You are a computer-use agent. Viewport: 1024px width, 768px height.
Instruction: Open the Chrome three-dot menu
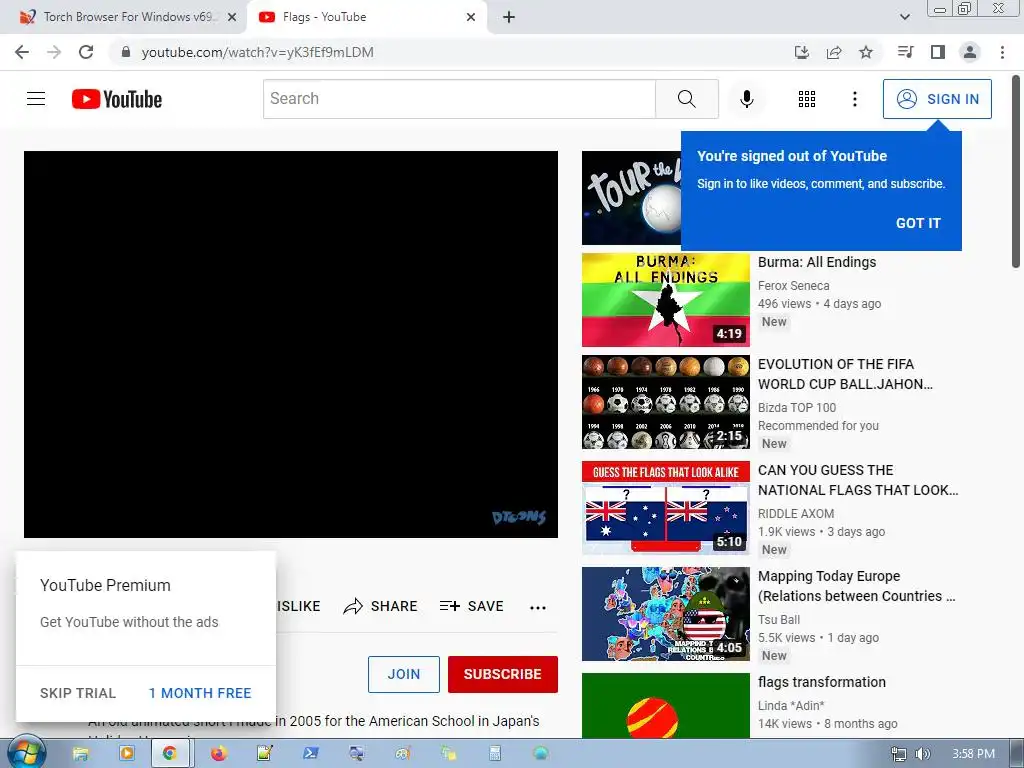tap(1002, 52)
